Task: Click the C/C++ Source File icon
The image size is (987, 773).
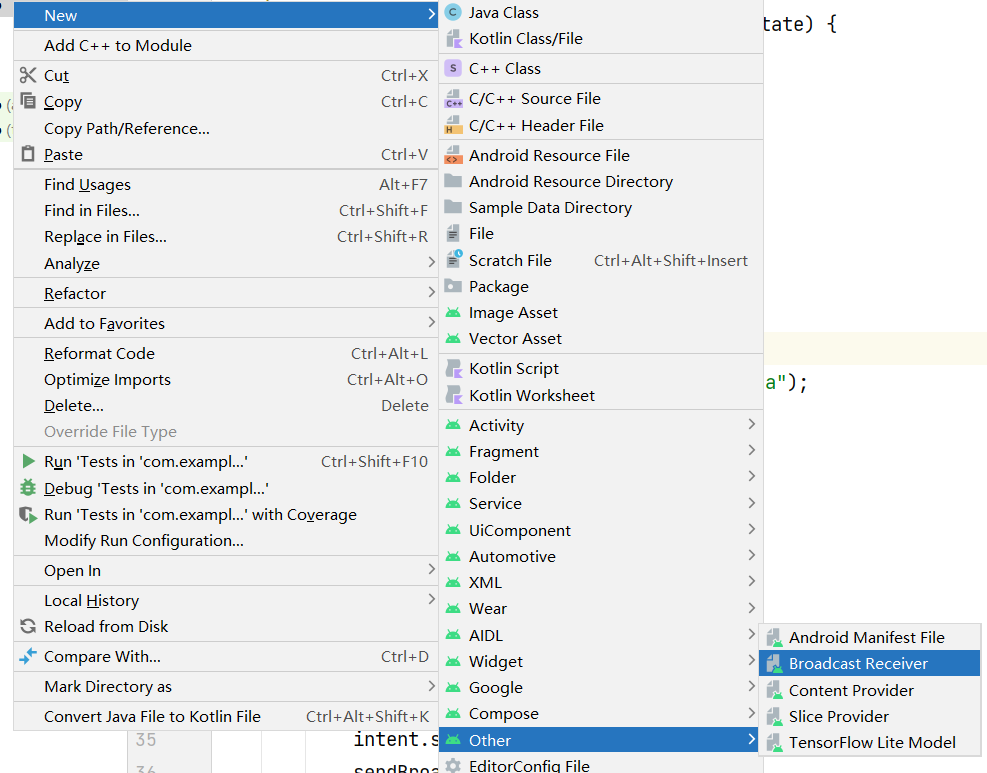Action: coord(453,99)
